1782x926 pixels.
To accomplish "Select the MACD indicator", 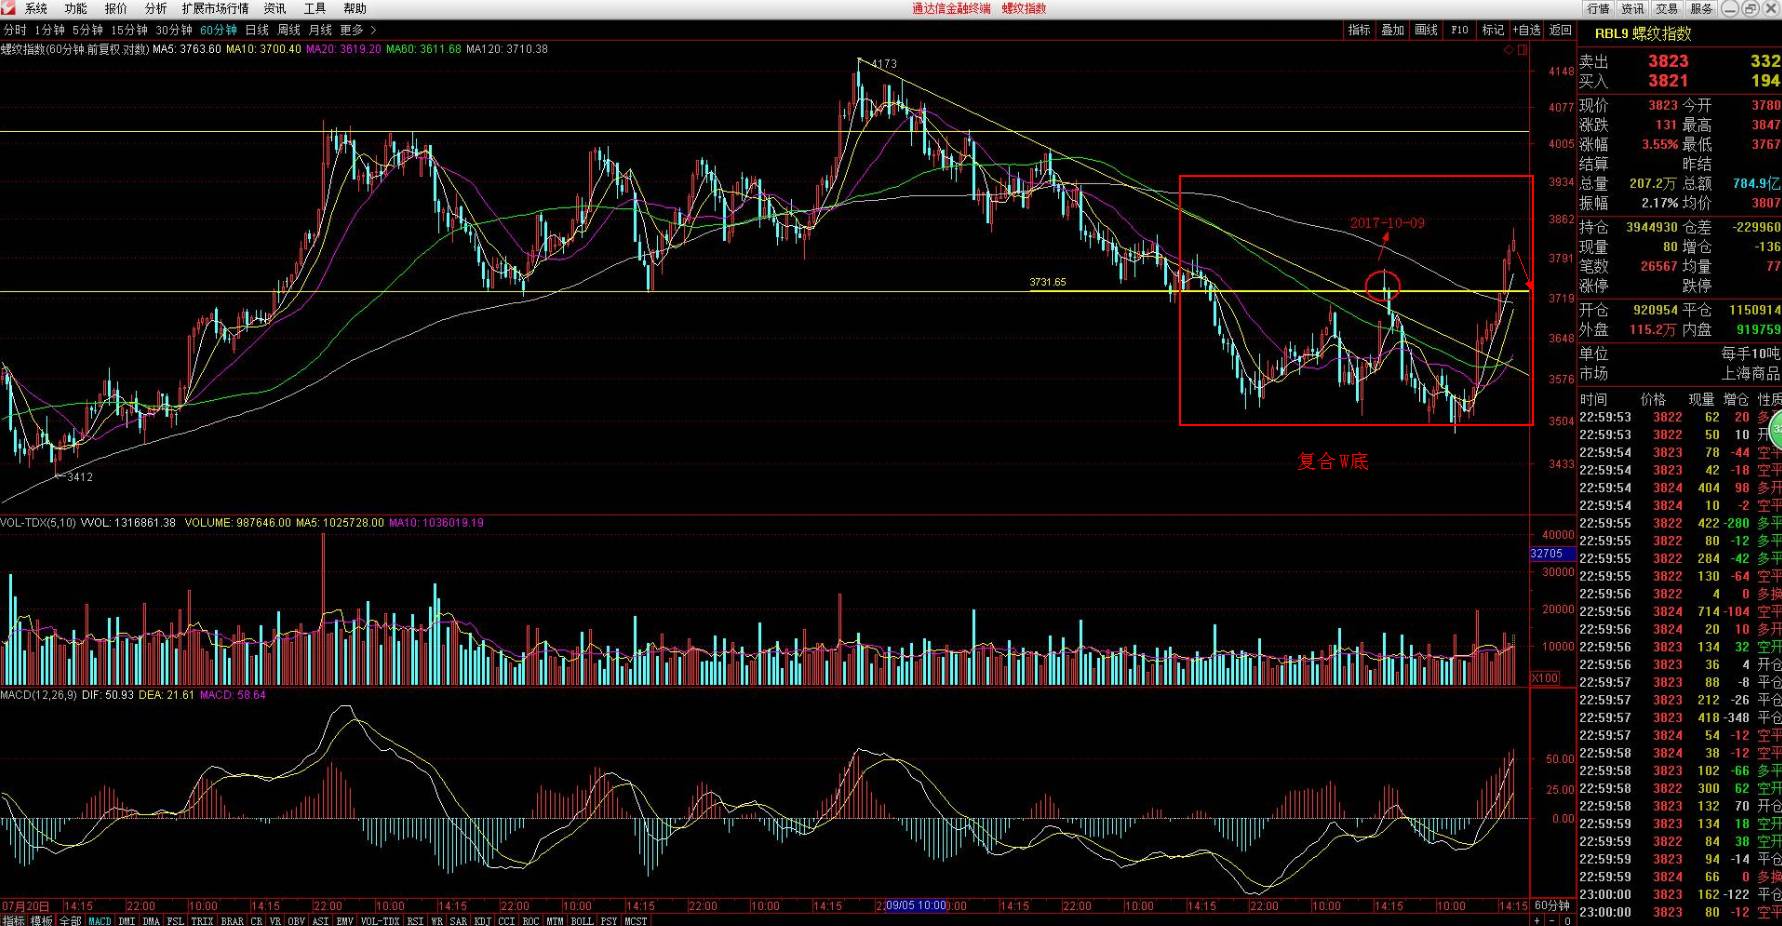I will tap(100, 920).
